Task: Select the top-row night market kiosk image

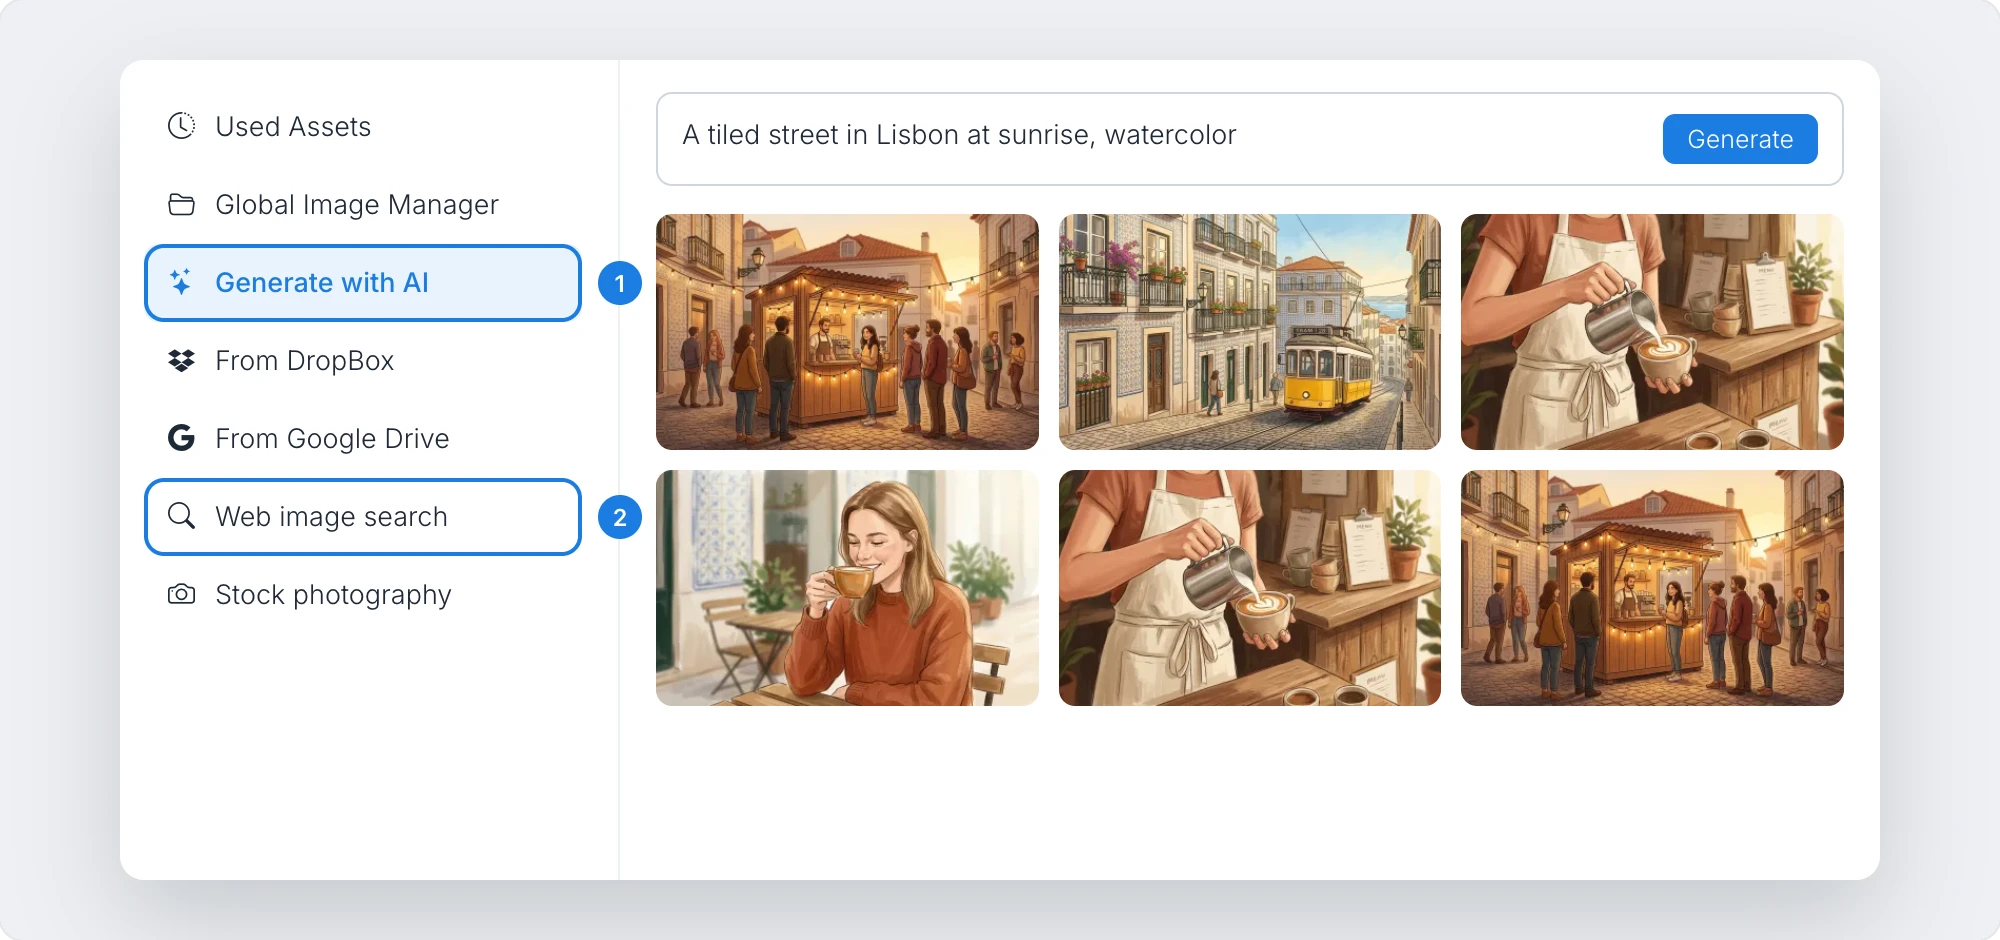Action: (847, 332)
